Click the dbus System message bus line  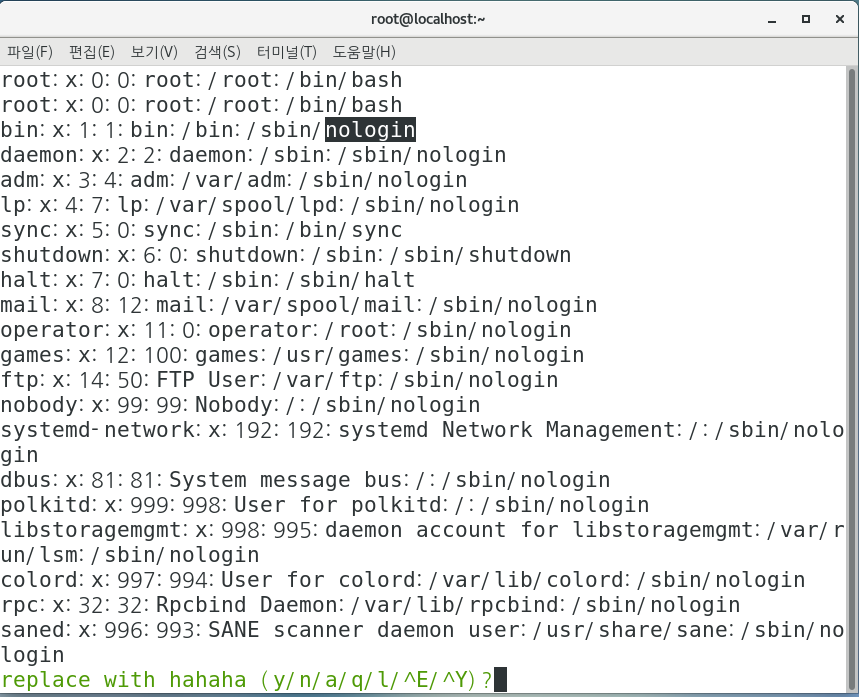pyautogui.click(x=305, y=480)
